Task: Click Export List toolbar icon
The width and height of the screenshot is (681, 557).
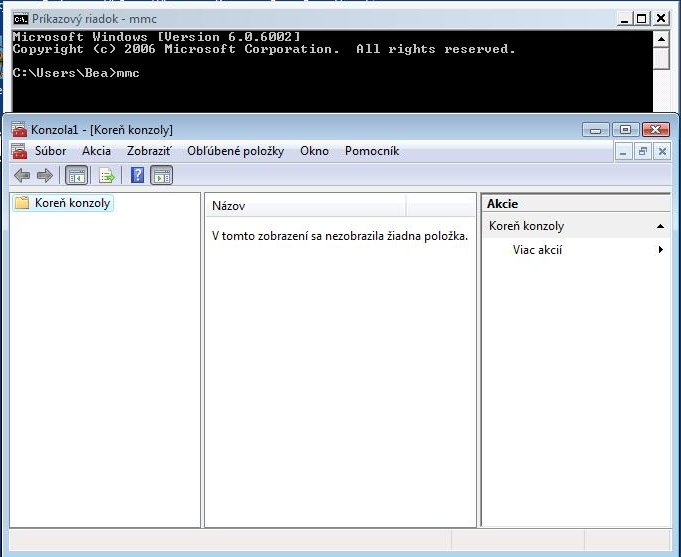Action: (x=106, y=176)
